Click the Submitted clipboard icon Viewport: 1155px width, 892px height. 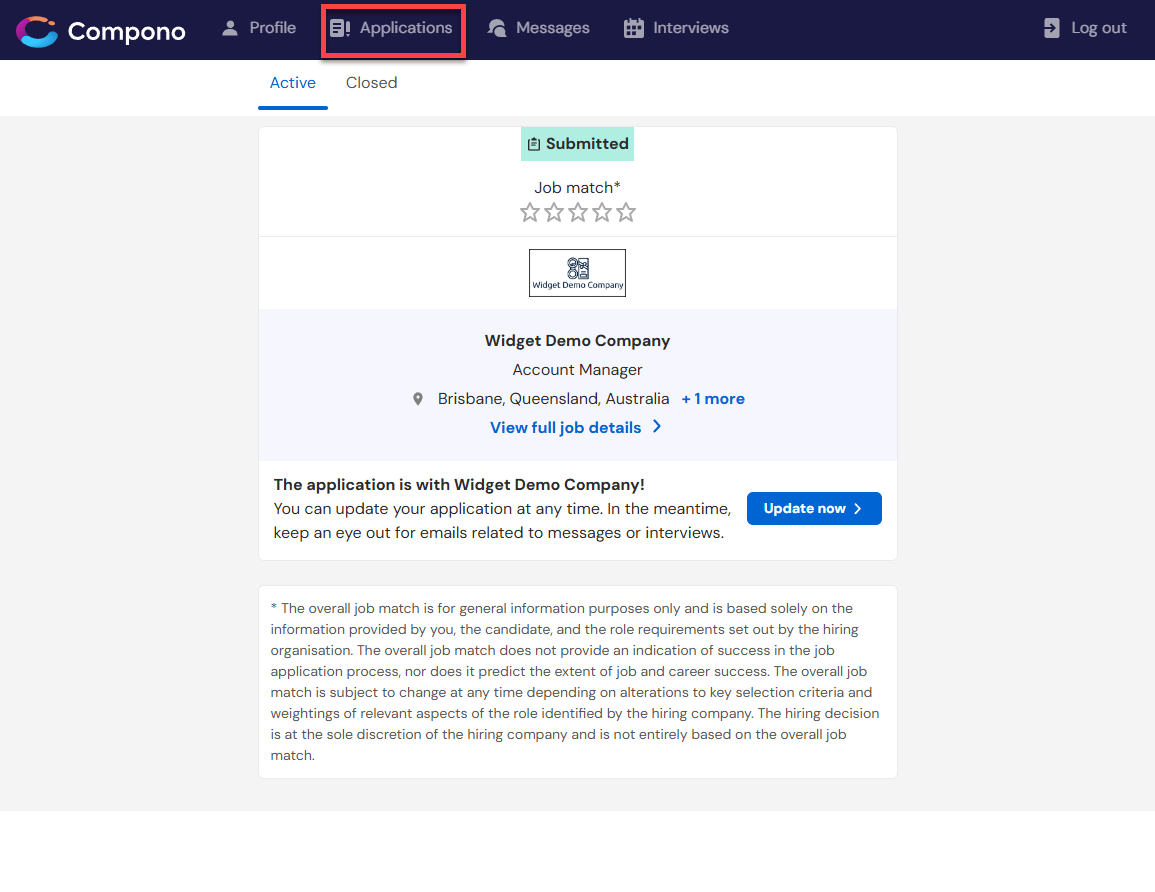pyautogui.click(x=534, y=144)
